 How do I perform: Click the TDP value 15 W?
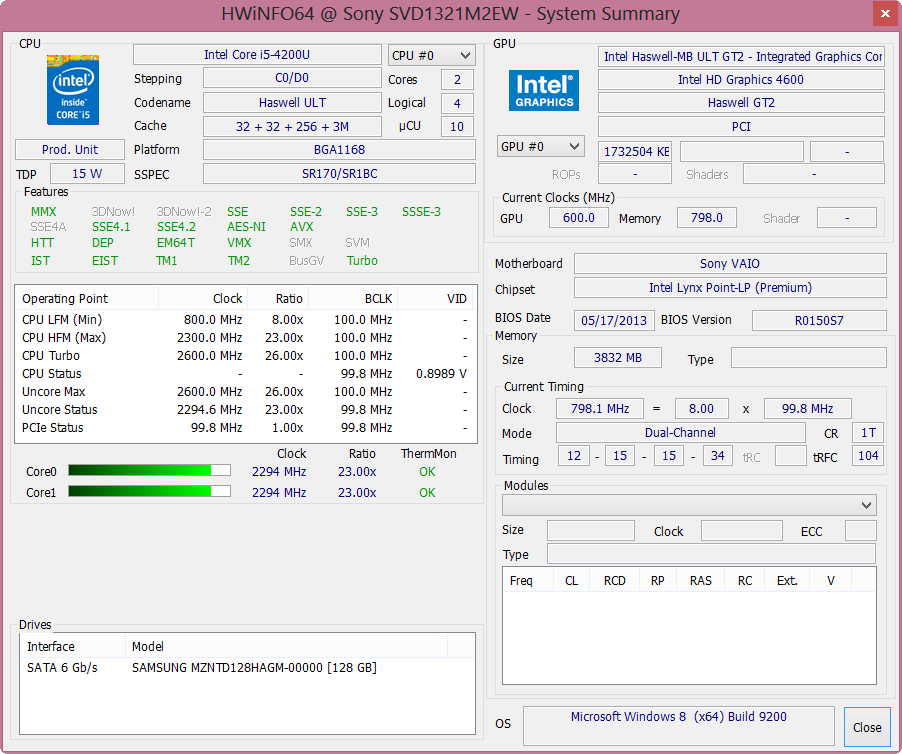87,174
